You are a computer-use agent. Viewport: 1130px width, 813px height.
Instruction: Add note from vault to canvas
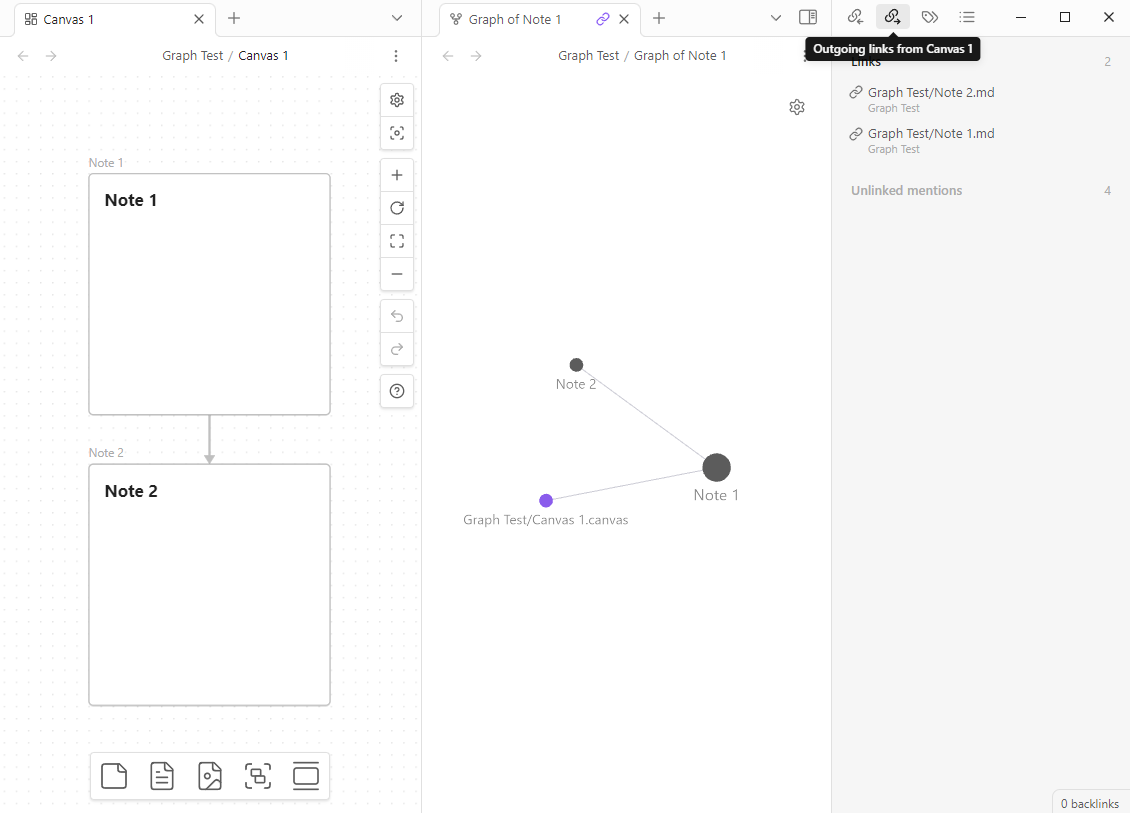click(162, 776)
